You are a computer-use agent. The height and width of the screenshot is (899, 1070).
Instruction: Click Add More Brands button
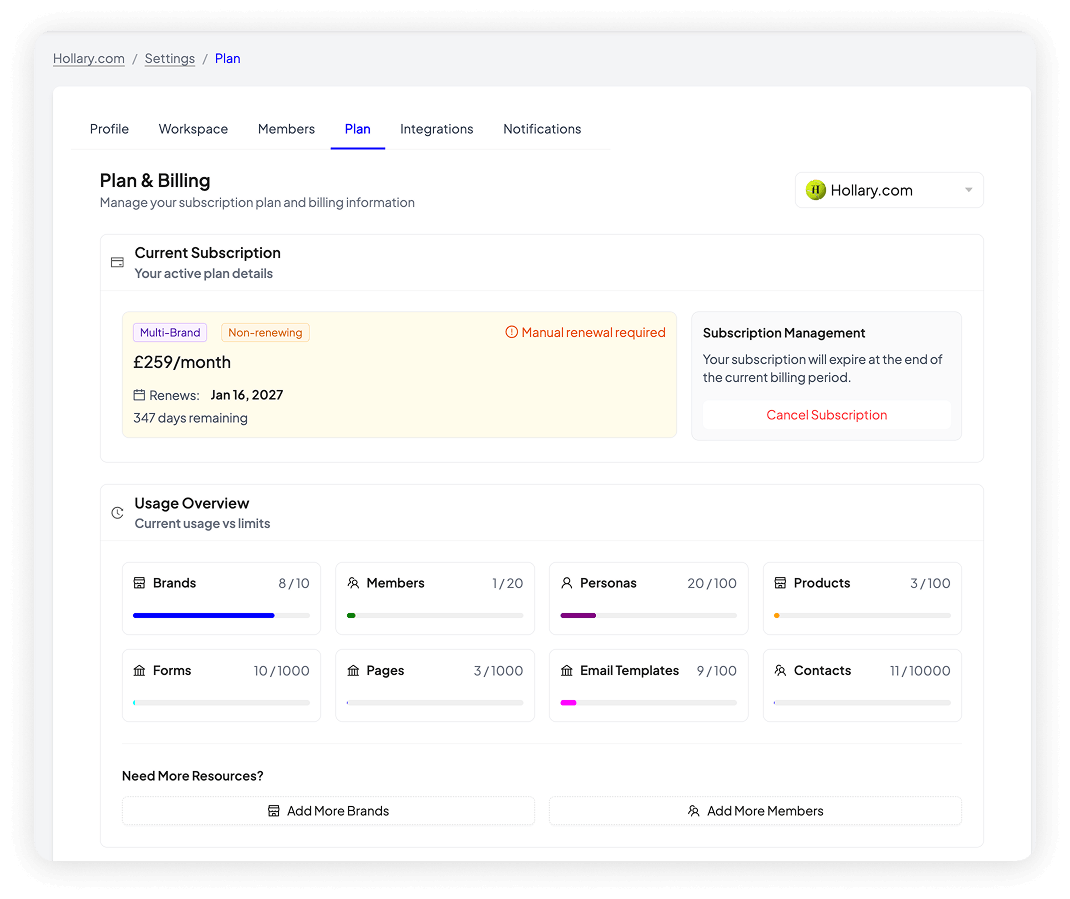click(328, 811)
